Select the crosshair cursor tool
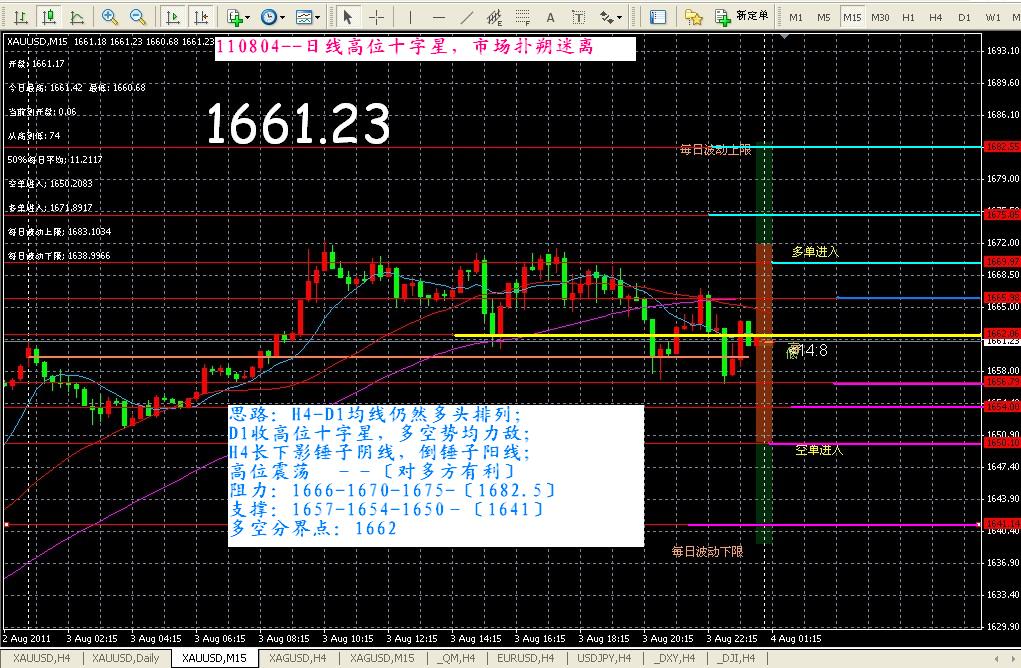Viewport: 1021px width, 668px height. (x=376, y=17)
